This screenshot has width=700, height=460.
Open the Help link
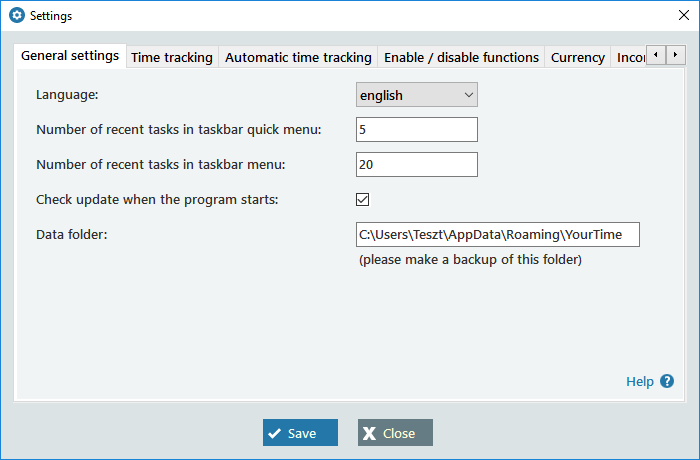[639, 381]
